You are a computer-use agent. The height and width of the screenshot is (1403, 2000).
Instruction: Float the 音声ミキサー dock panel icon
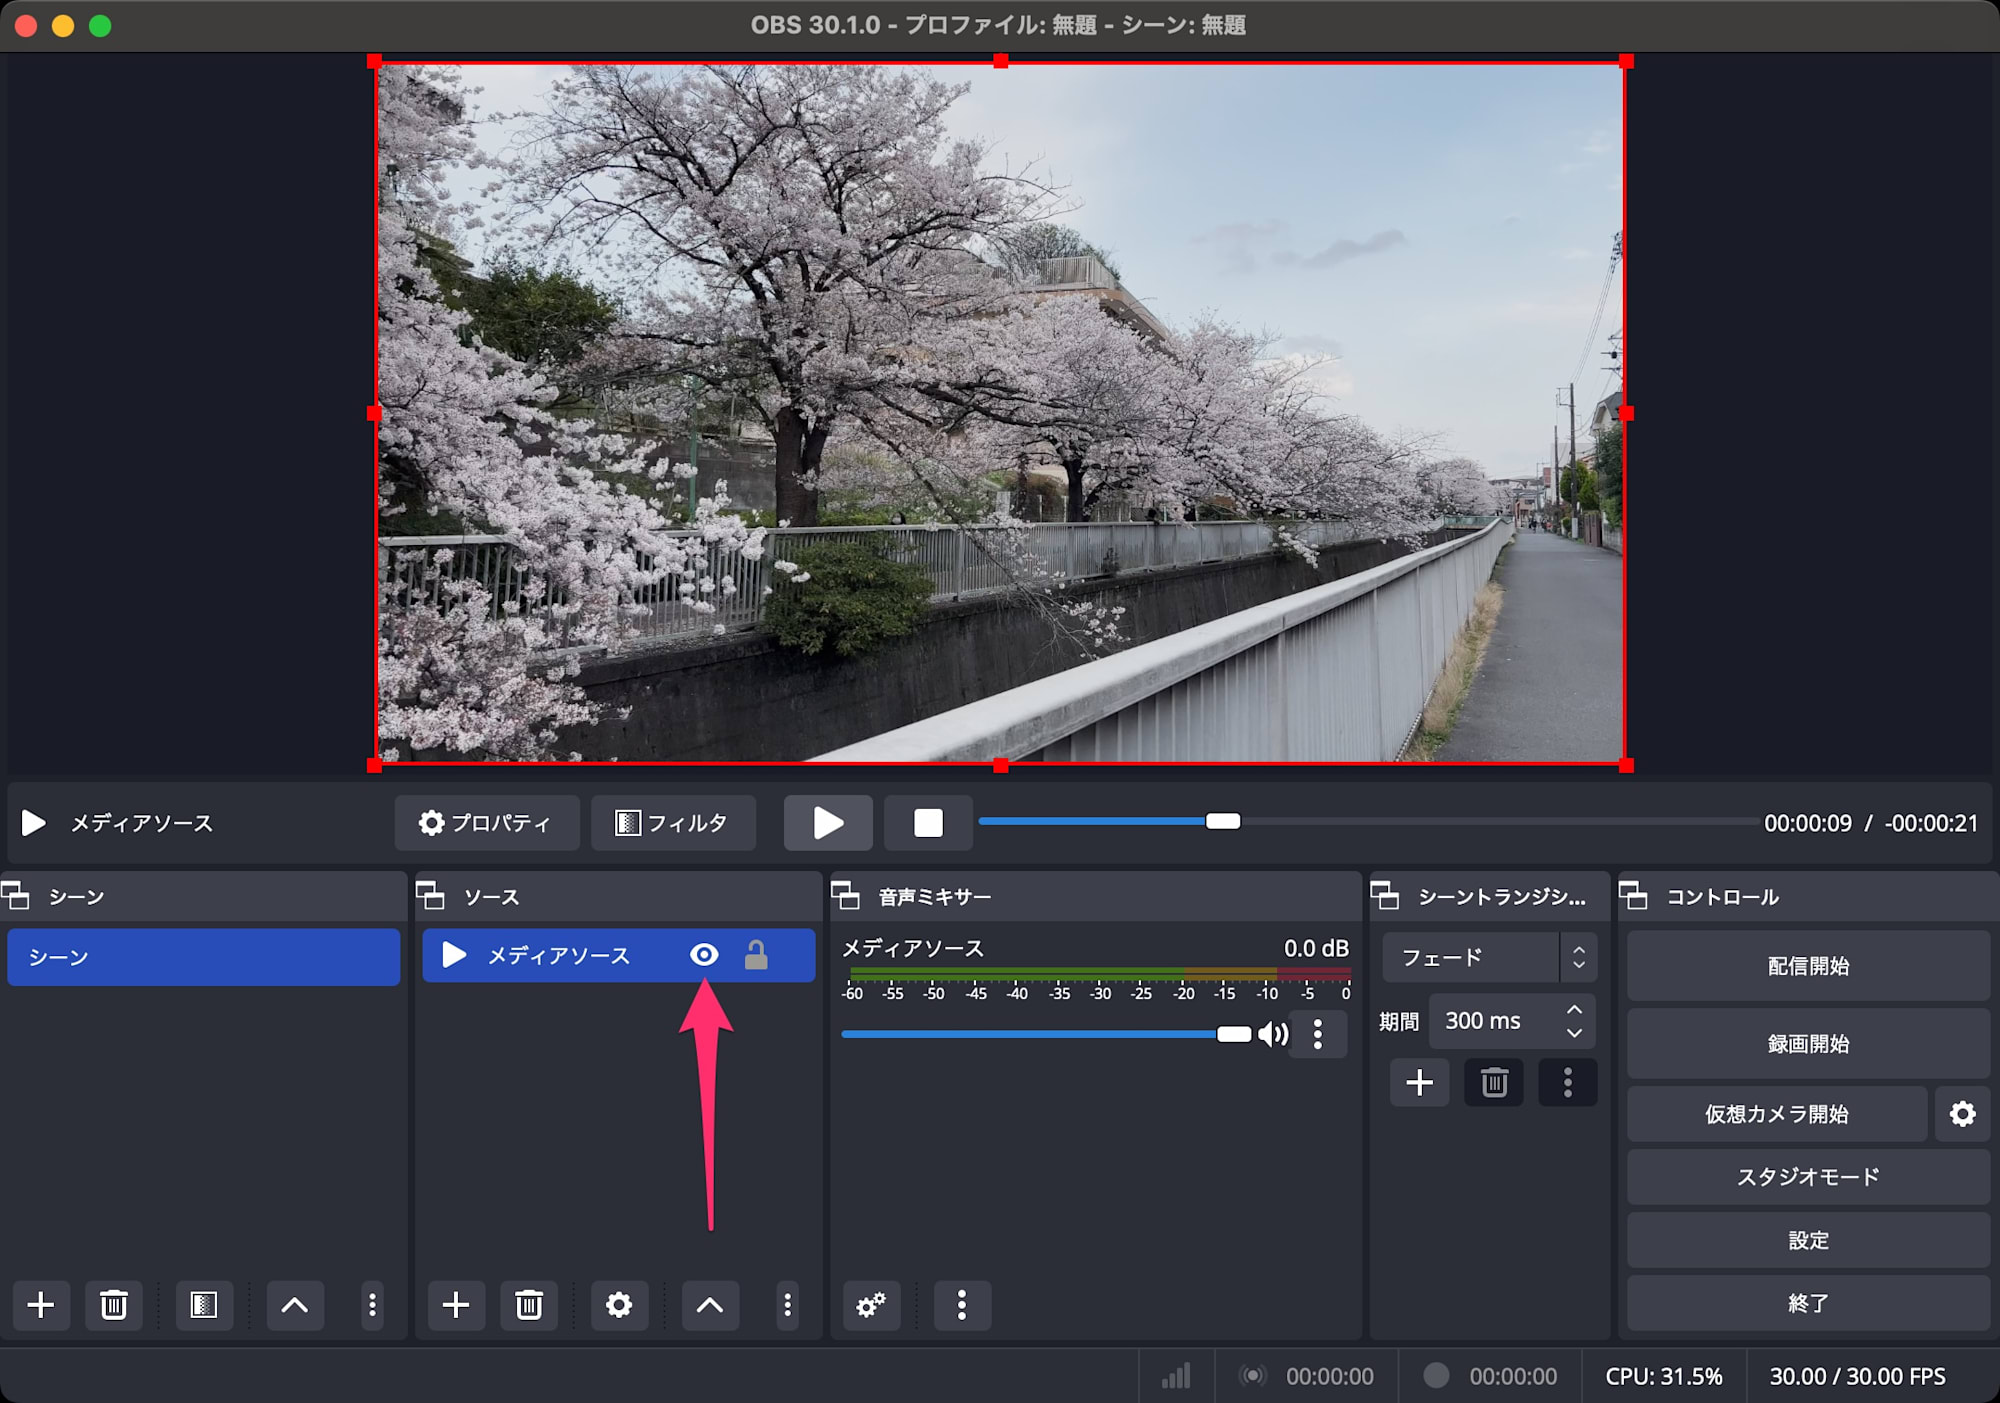point(846,896)
